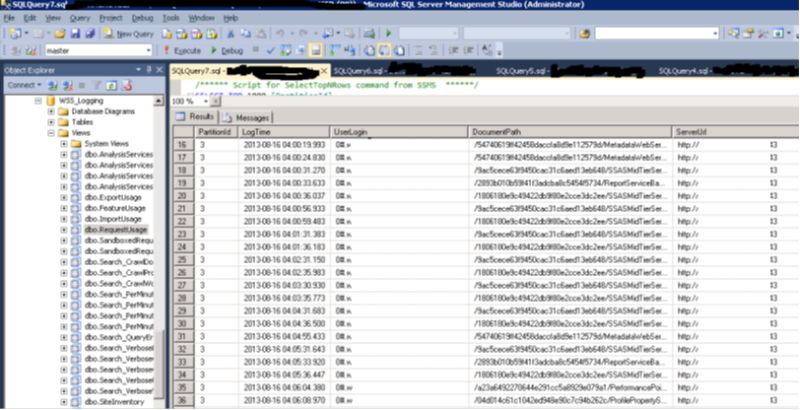Expand the Database Diagrams folder
The image size is (800, 410).
(x=51, y=111)
